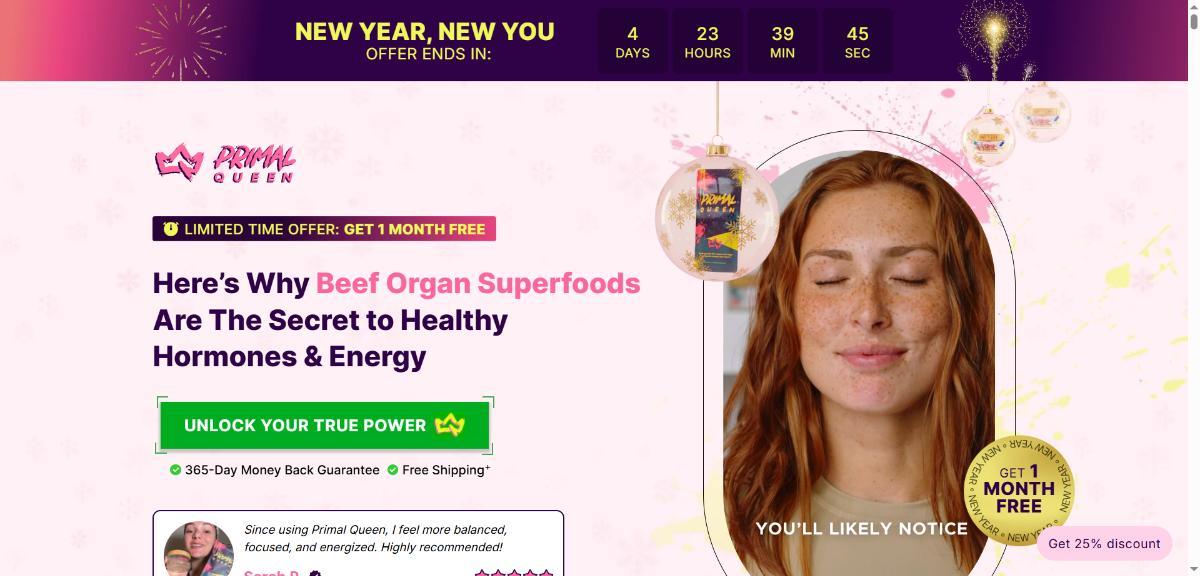Click the testimonial quote text by Sarah P.

(x=375, y=538)
